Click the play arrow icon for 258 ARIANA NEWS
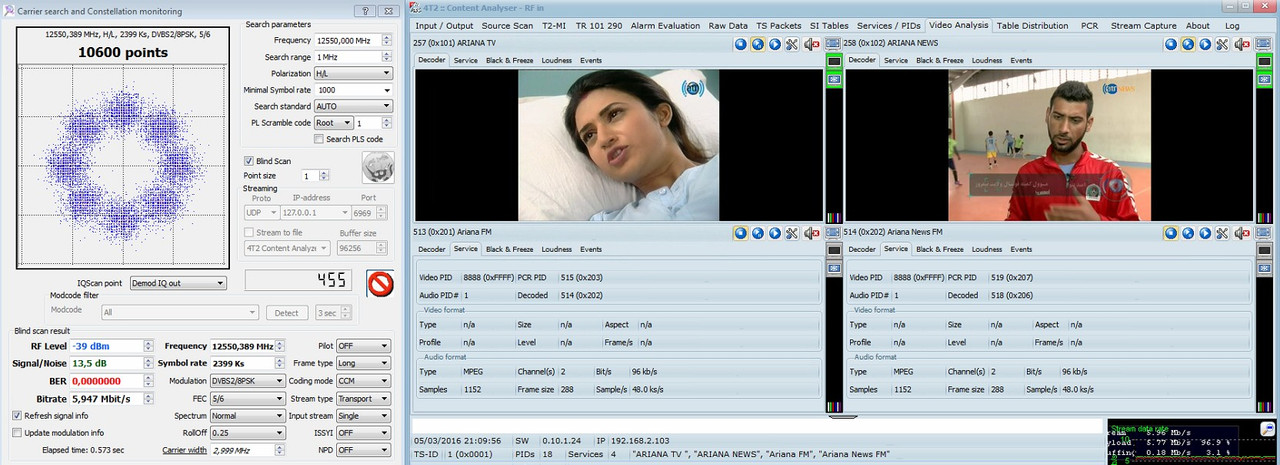The width and height of the screenshot is (1280, 465). (x=1204, y=44)
